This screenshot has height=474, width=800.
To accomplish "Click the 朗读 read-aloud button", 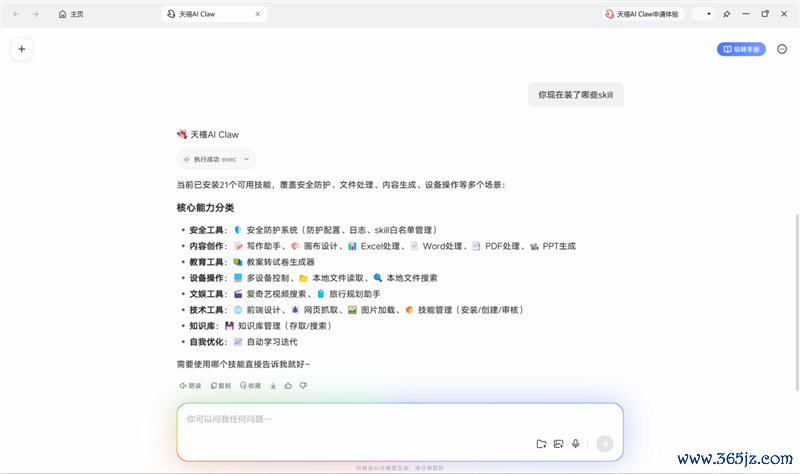I will pyautogui.click(x=190, y=386).
